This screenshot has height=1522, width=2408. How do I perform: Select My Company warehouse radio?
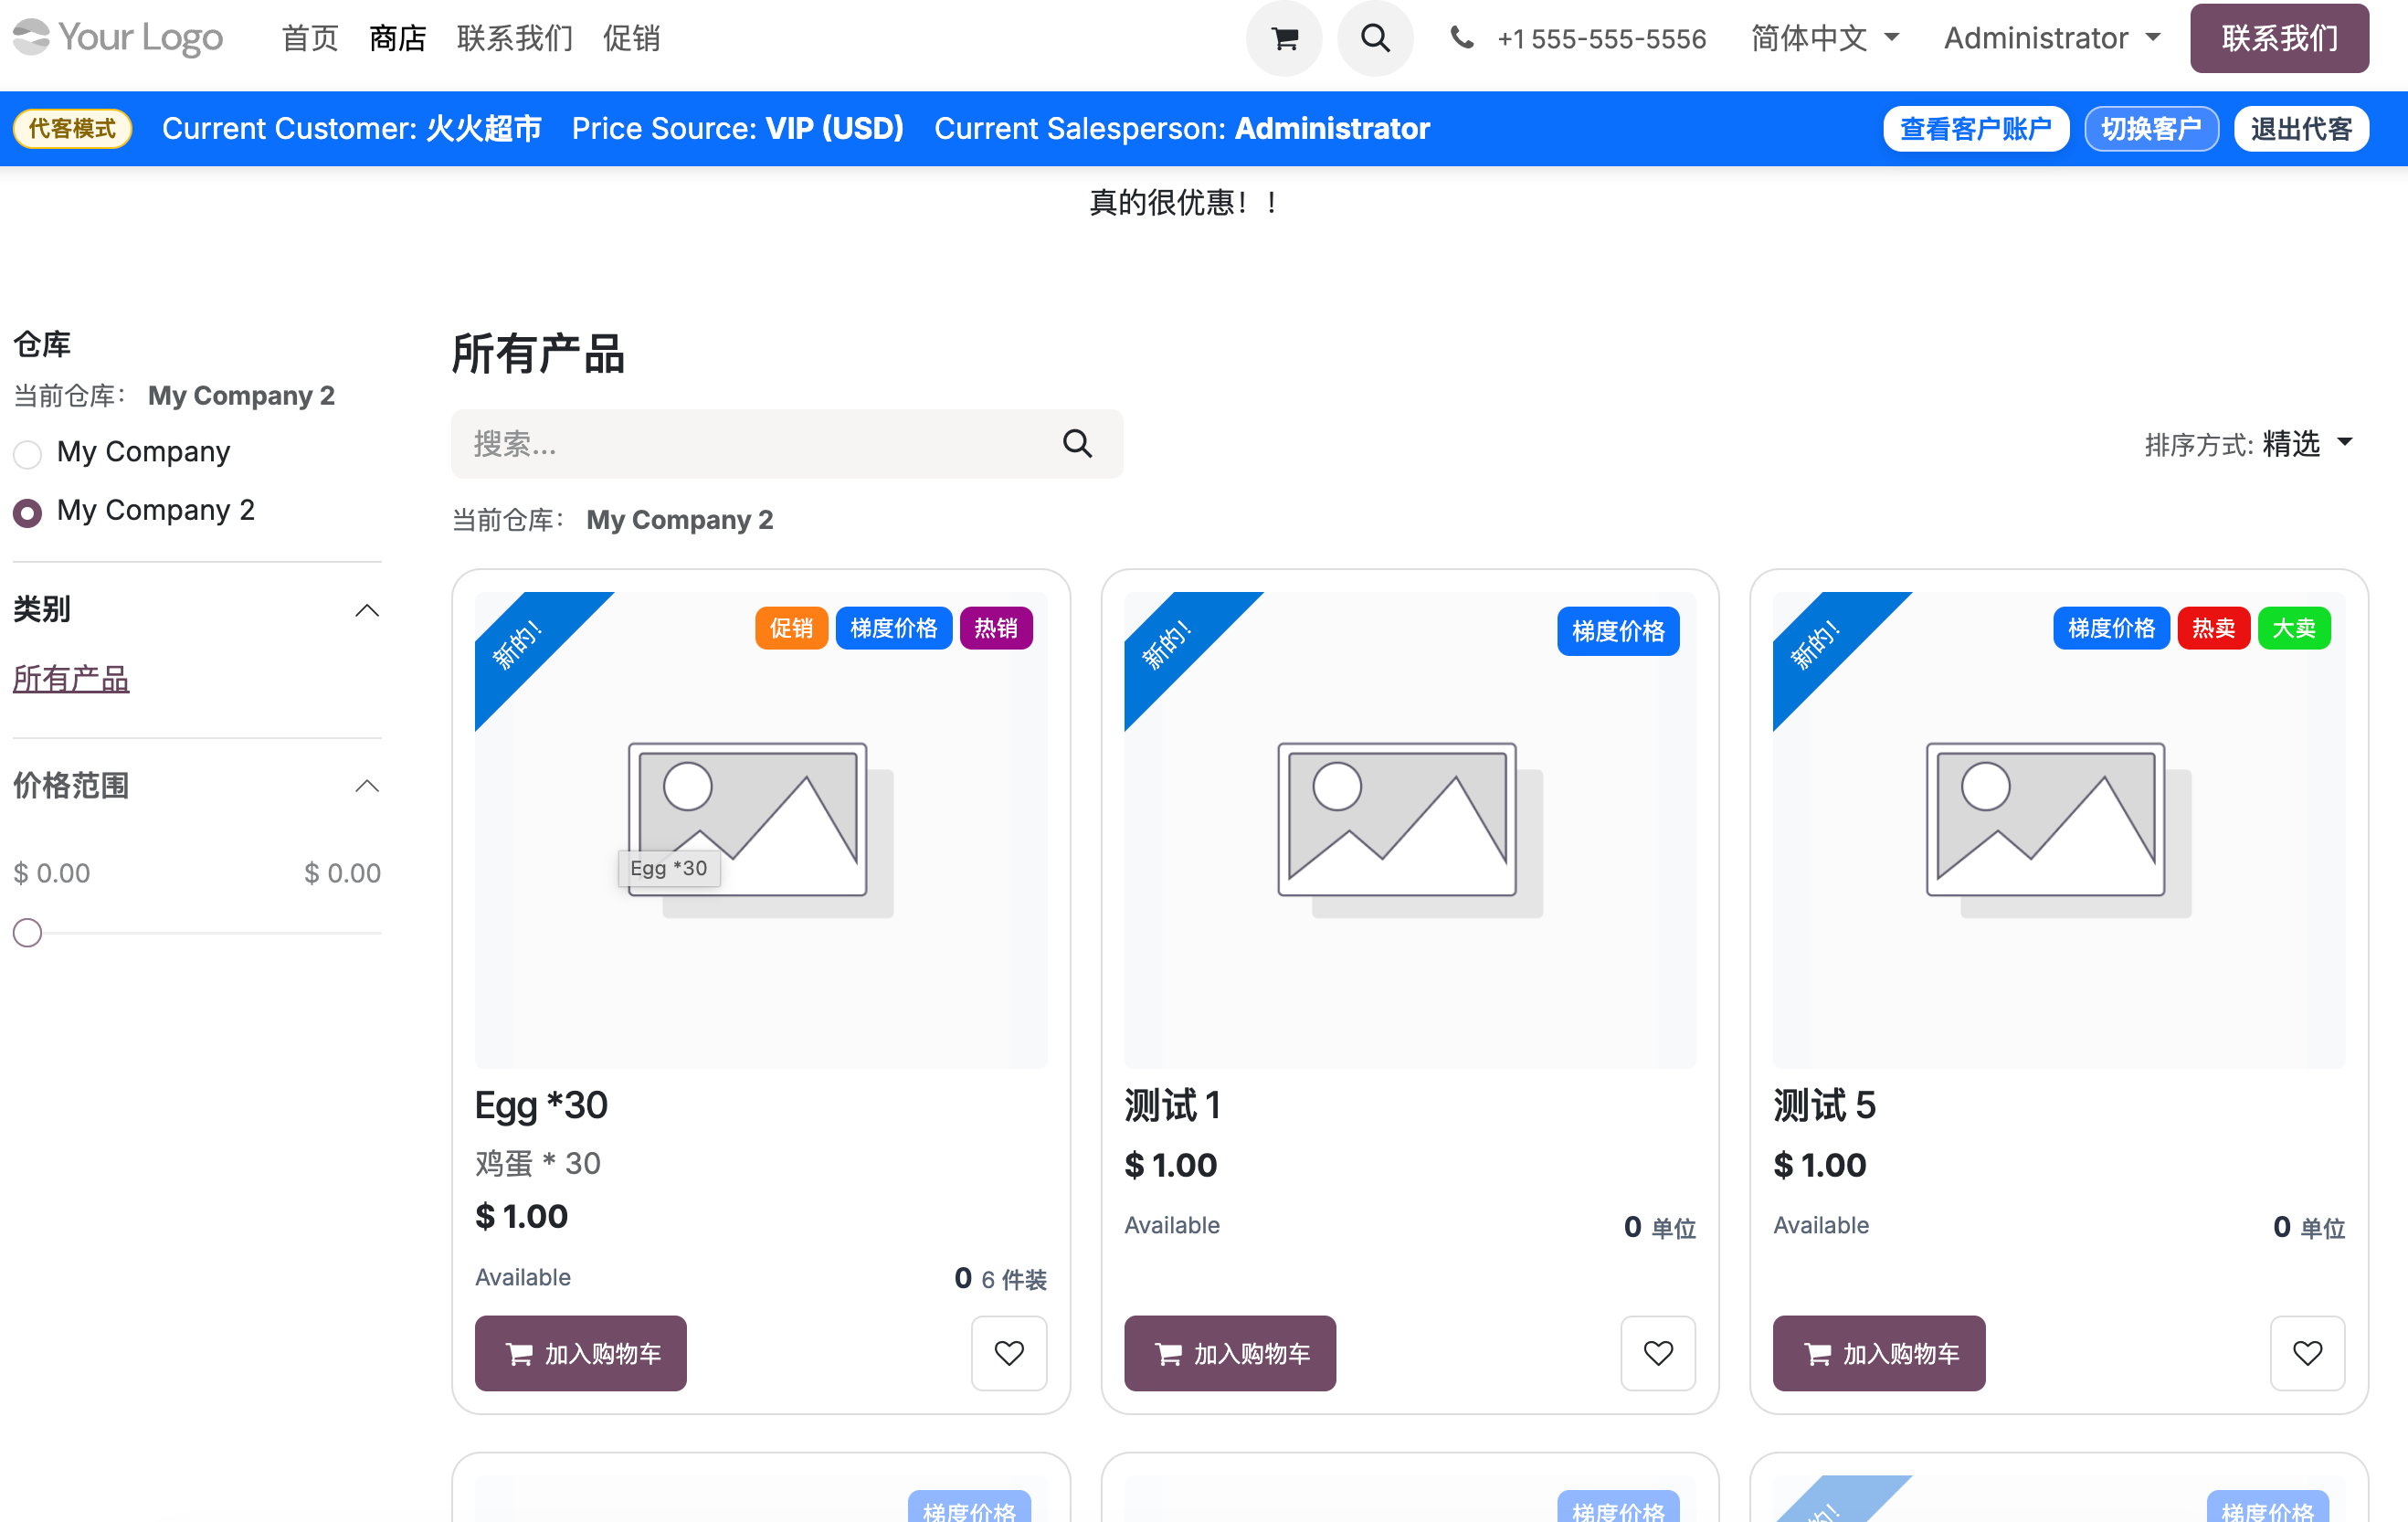coord(27,454)
